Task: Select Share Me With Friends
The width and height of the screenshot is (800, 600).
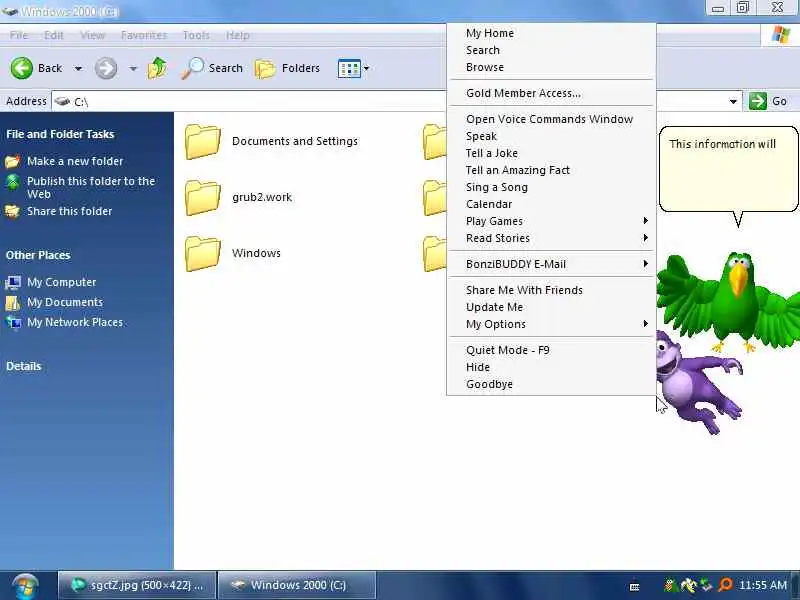Action: (524, 290)
